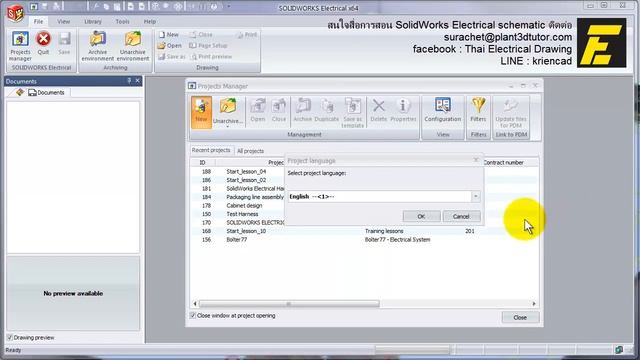Switch to All projects tab
This screenshot has width=640, height=360.
click(x=250, y=151)
